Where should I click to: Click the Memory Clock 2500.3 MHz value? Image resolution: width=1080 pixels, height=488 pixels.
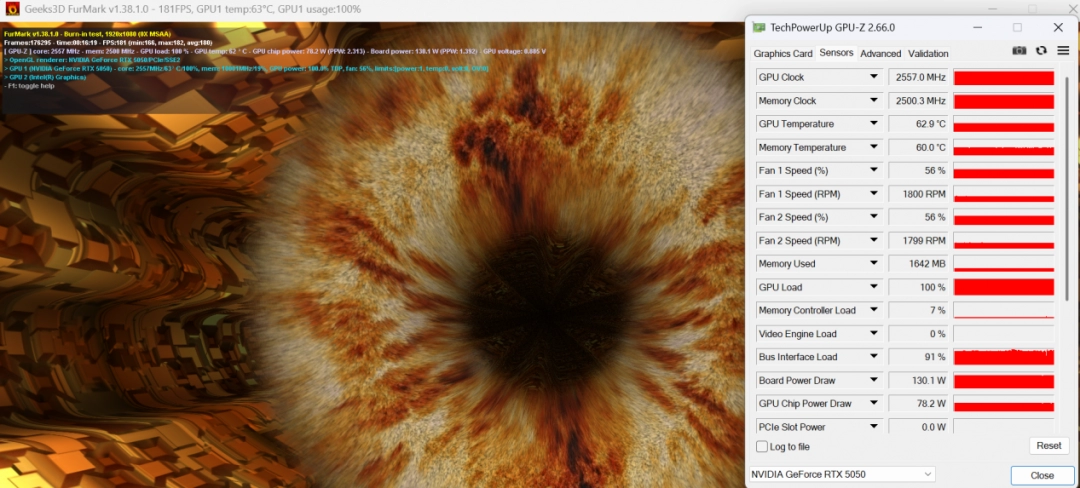[x=919, y=100]
